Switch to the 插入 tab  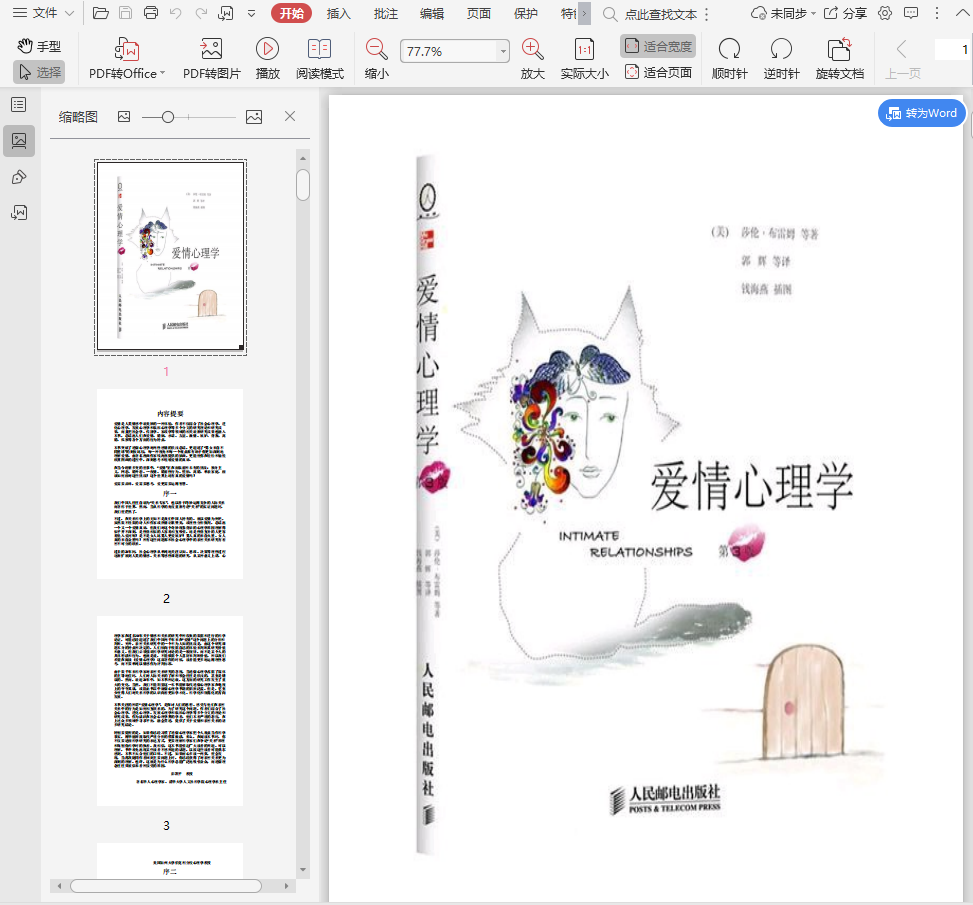[339, 13]
